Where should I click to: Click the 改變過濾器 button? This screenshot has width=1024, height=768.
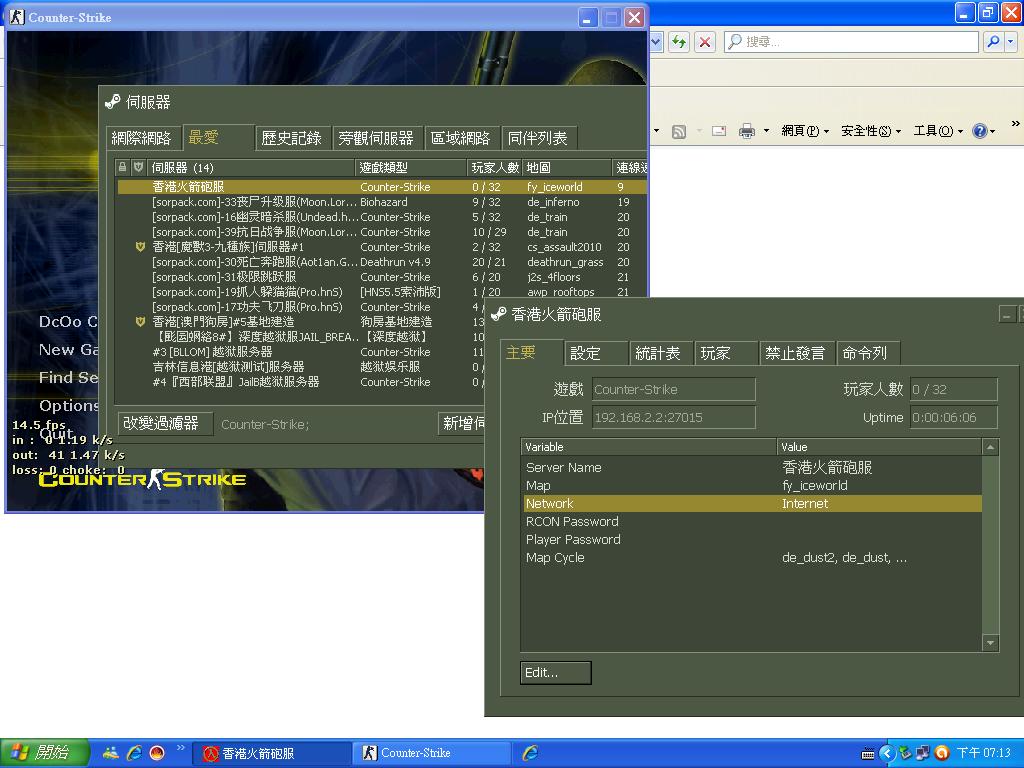(161, 424)
